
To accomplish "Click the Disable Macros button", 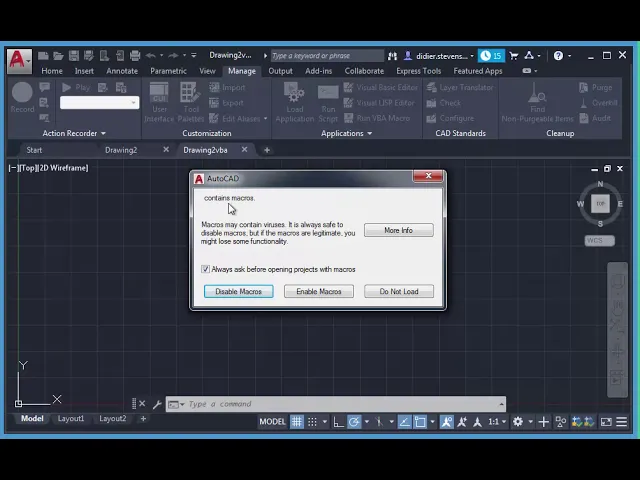I will point(239,291).
